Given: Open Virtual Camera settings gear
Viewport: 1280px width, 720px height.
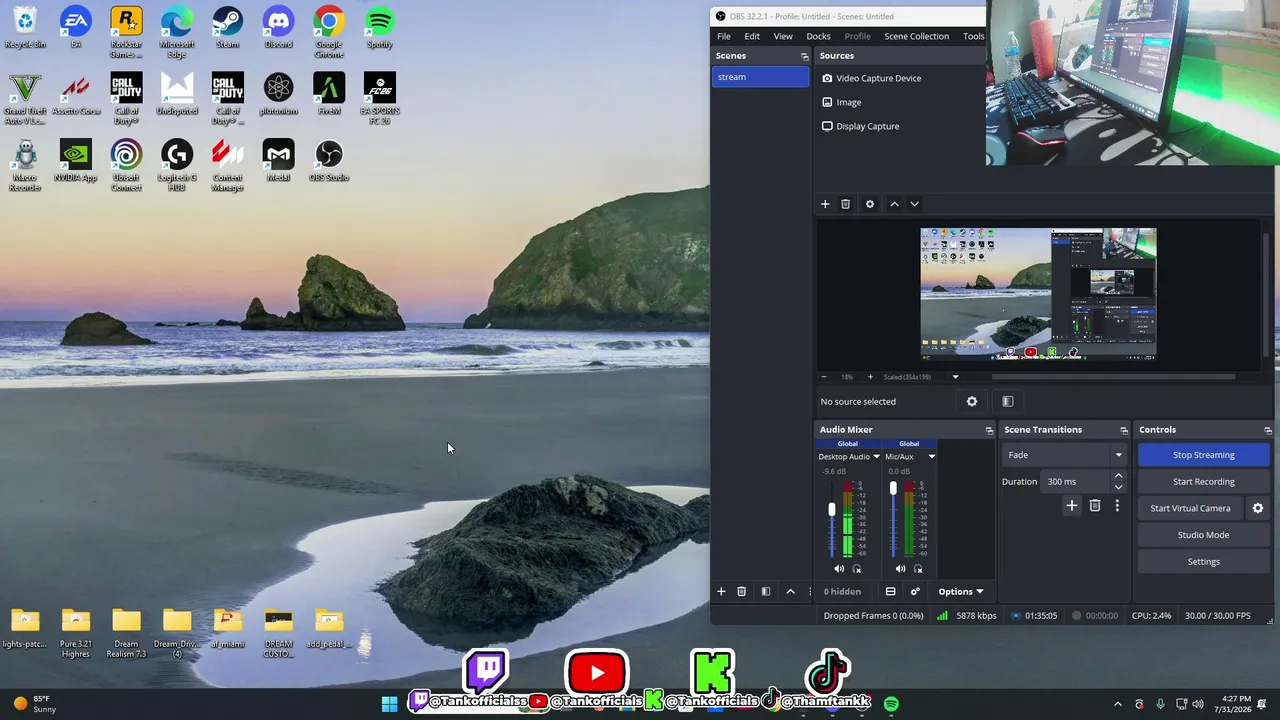Looking at the screenshot, I should (x=1258, y=508).
